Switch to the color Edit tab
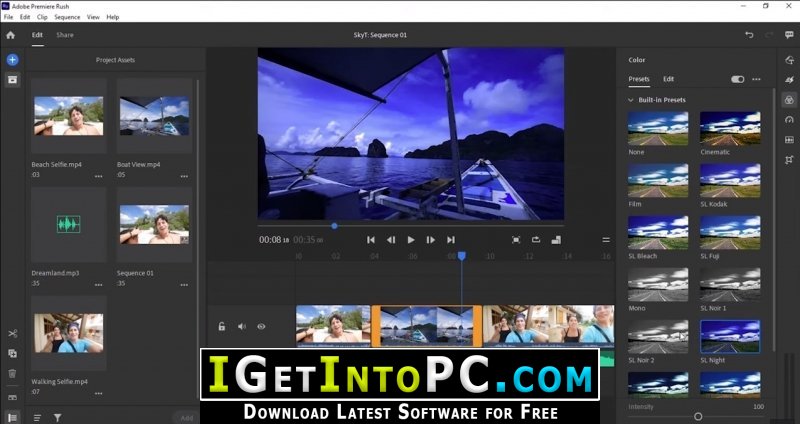800x424 pixels. pos(668,79)
